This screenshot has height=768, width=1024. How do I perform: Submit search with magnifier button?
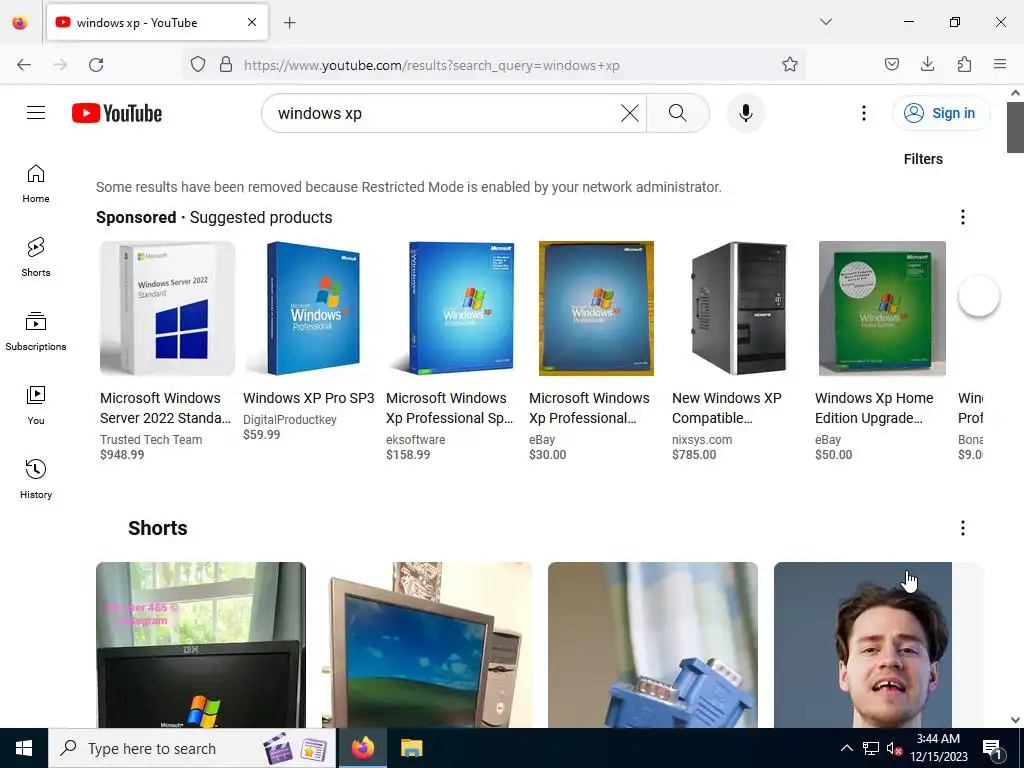click(x=677, y=113)
